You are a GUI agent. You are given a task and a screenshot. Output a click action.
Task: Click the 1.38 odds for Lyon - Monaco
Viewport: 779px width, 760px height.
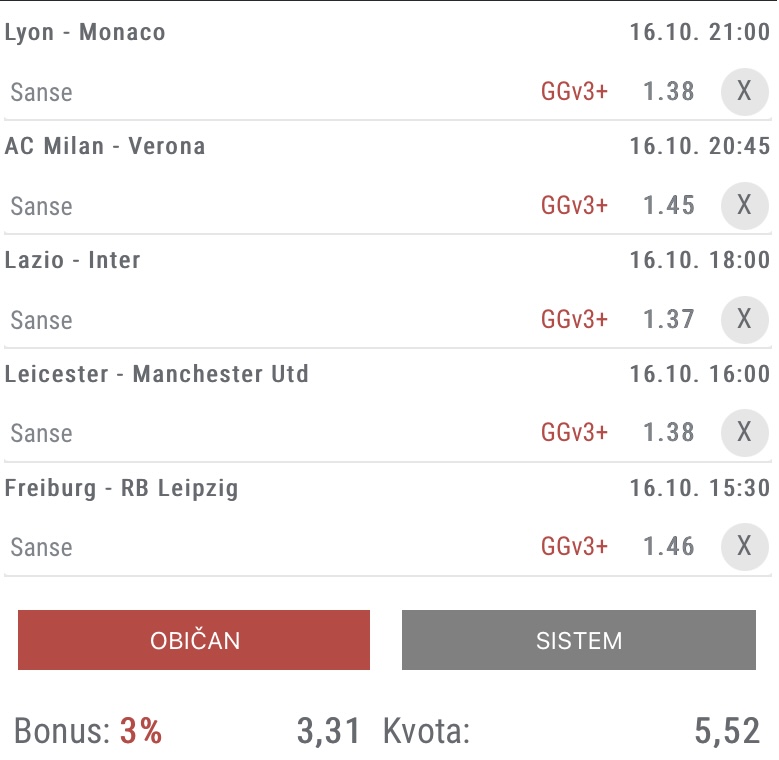(669, 91)
